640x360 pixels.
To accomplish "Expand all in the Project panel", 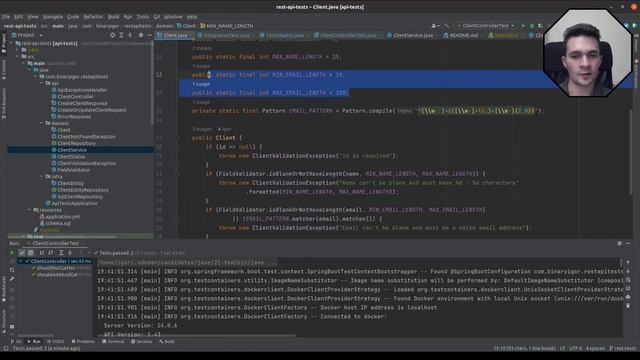I will tap(122, 35).
